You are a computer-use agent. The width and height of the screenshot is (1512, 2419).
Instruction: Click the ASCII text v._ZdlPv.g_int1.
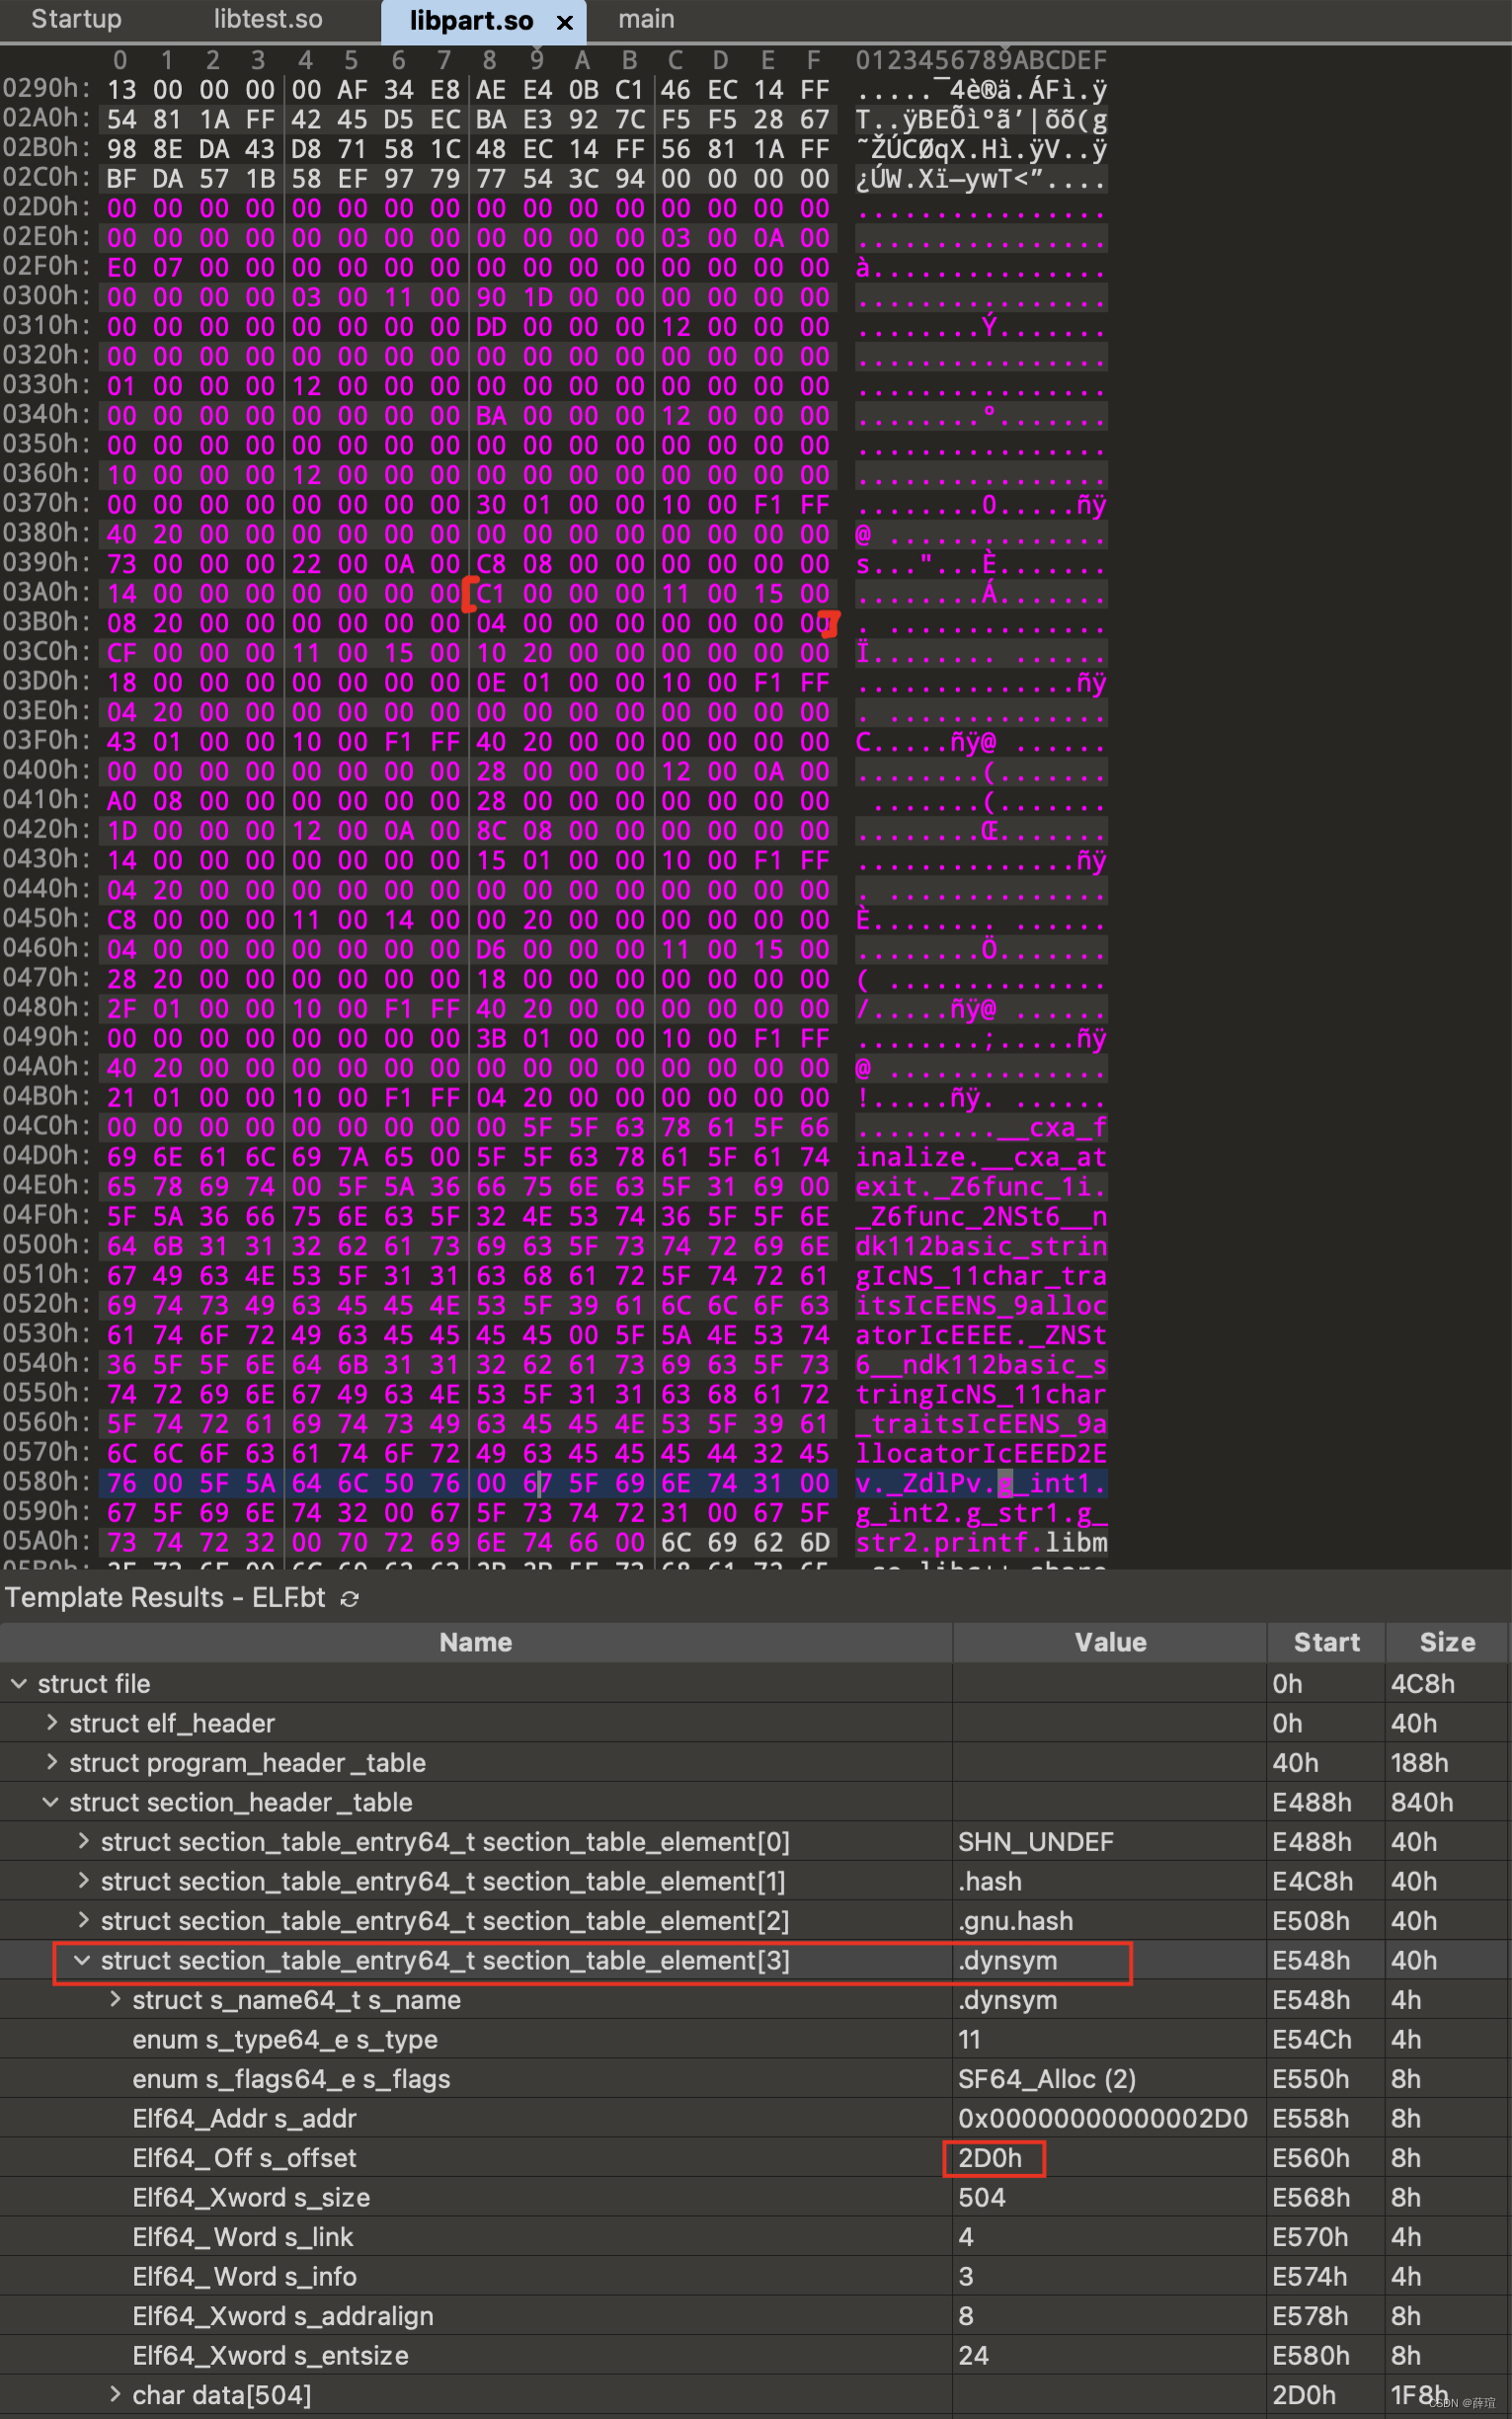point(981,1482)
